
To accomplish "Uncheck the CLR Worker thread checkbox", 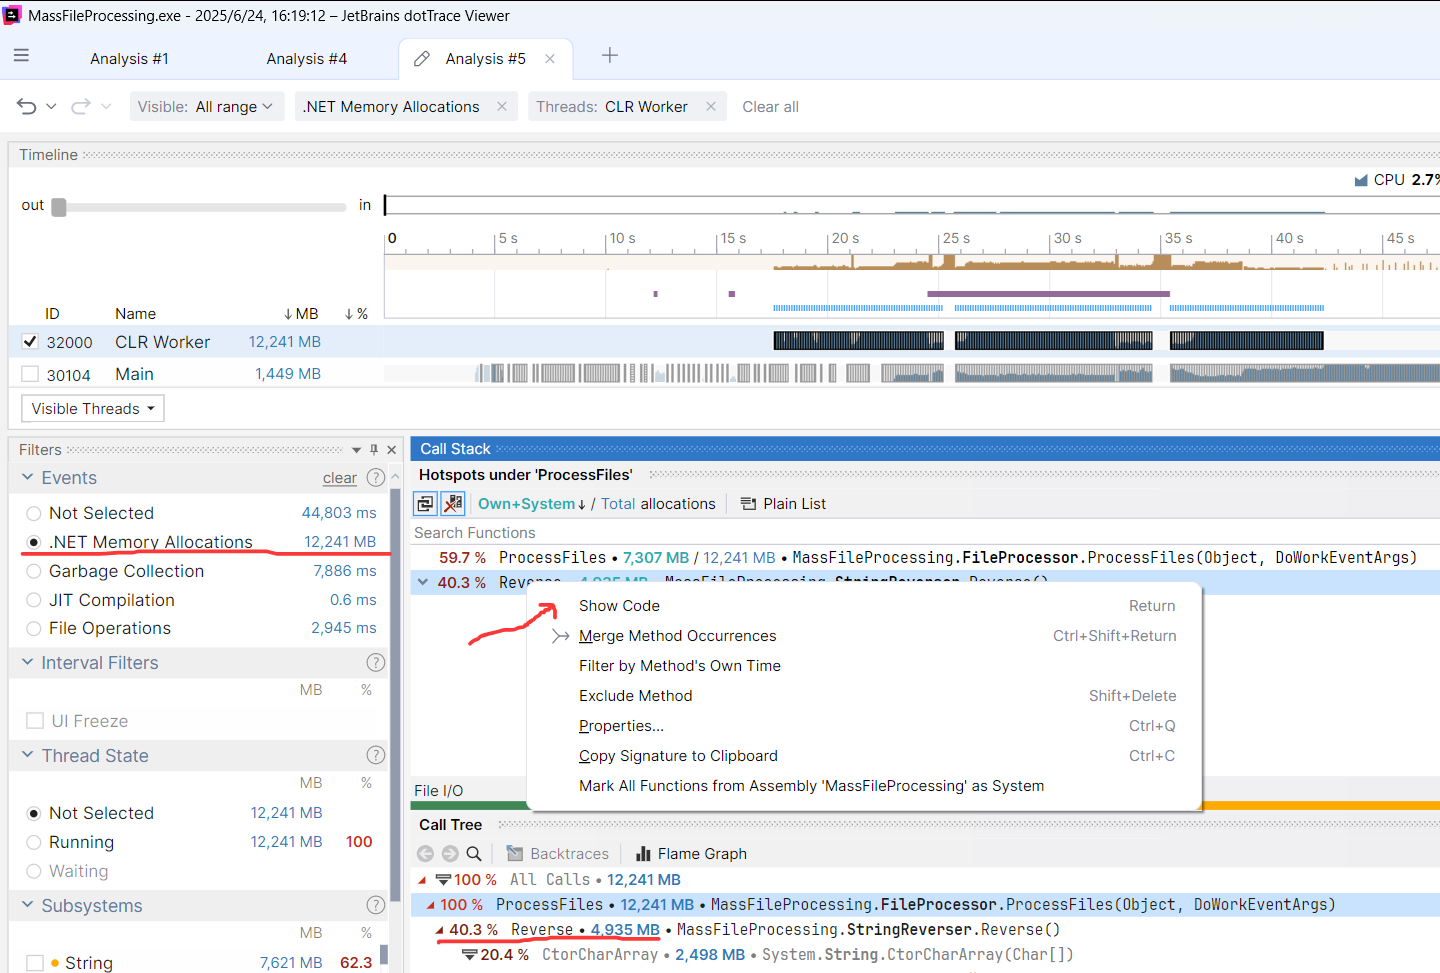I will point(30,342).
